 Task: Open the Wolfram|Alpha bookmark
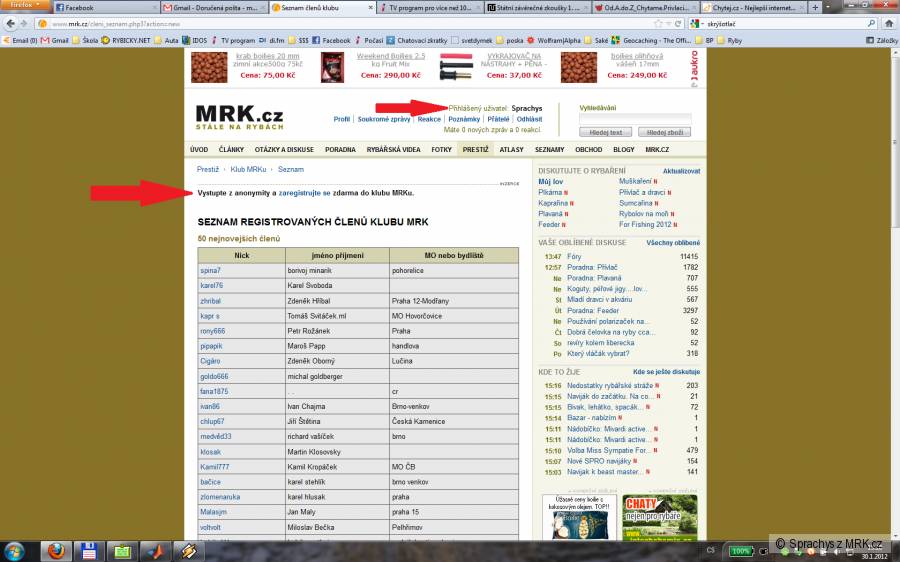[553, 40]
